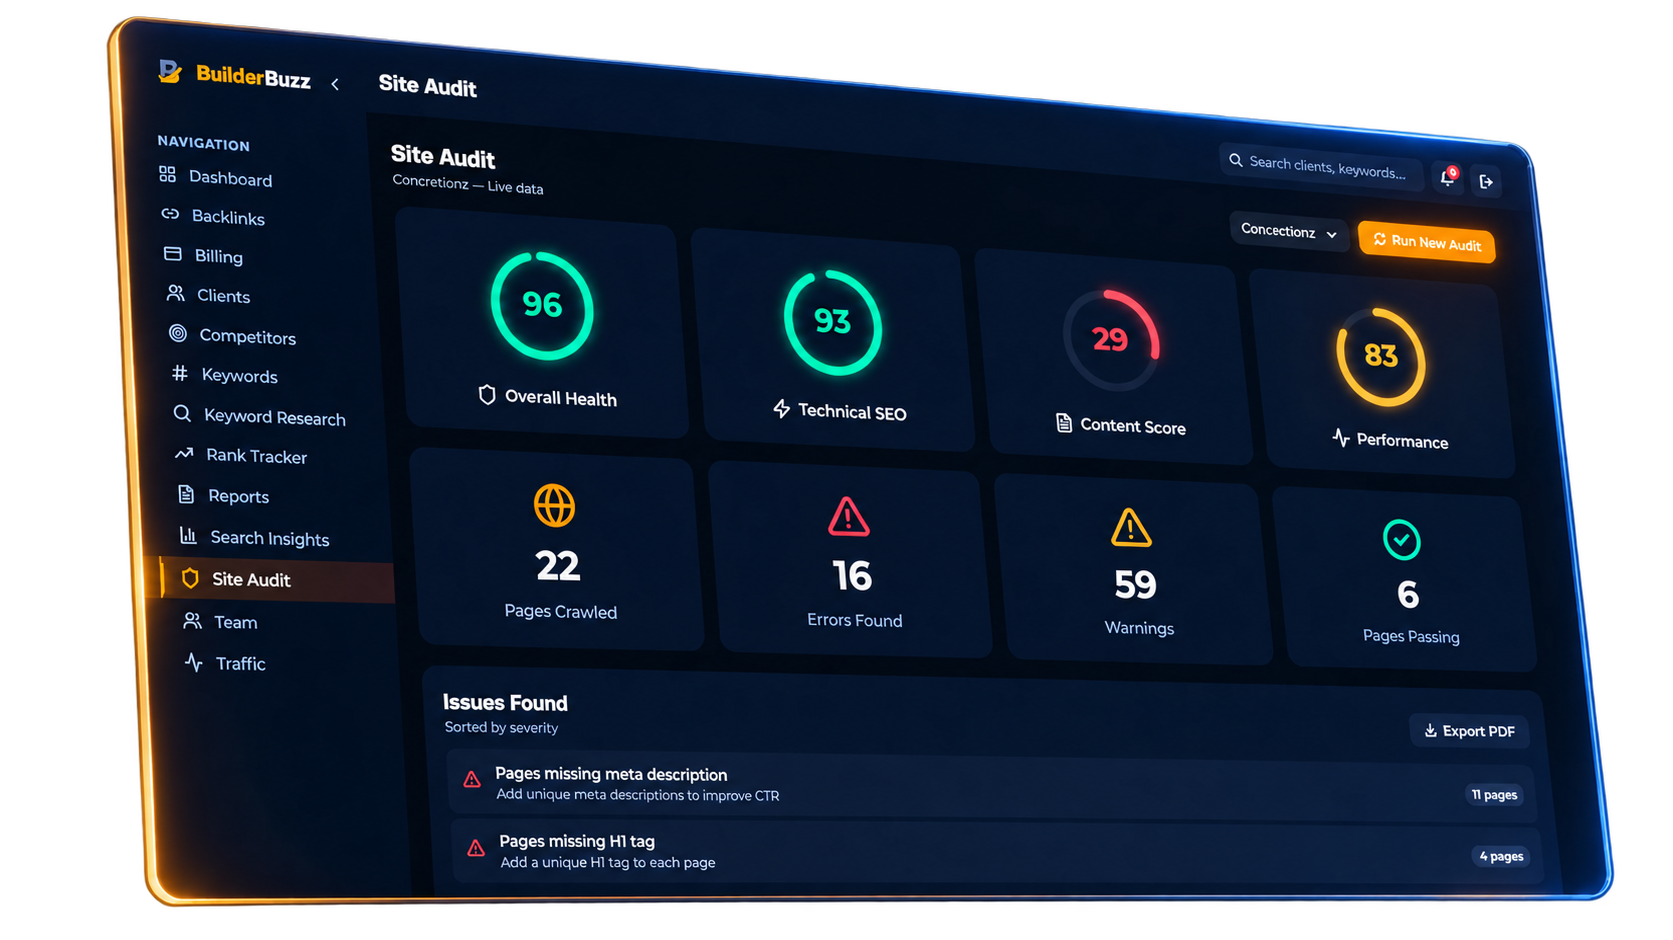Open notifications bell
The height and width of the screenshot is (940, 1673).
click(1447, 178)
